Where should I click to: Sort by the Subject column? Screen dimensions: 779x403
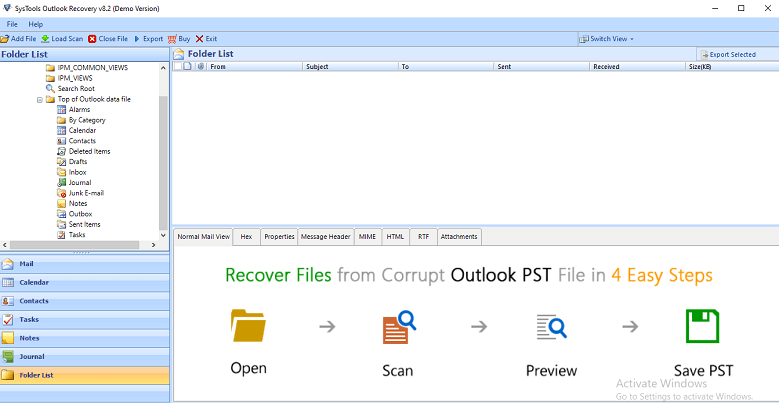pyautogui.click(x=351, y=67)
